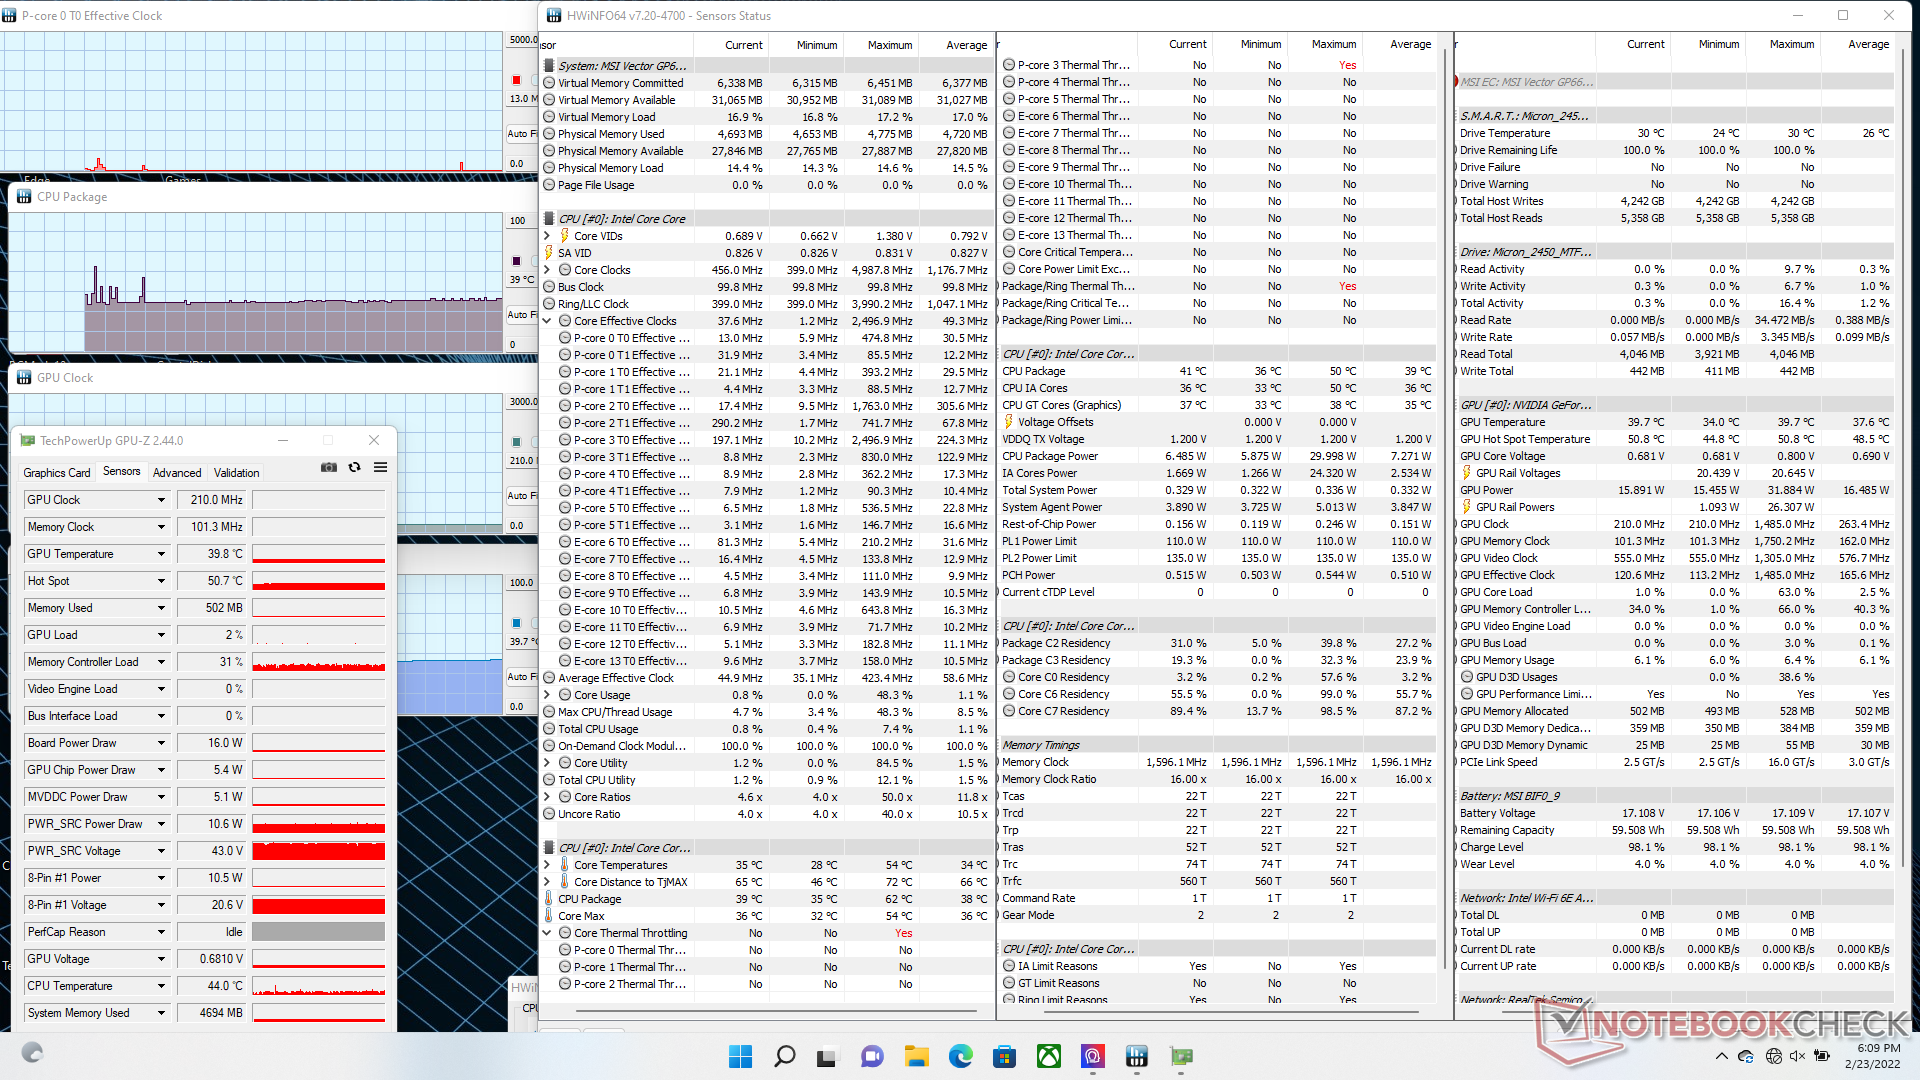This screenshot has height=1080, width=1920.
Task: Open the GPU Temperature sensor dropdown
Action: (x=161, y=554)
